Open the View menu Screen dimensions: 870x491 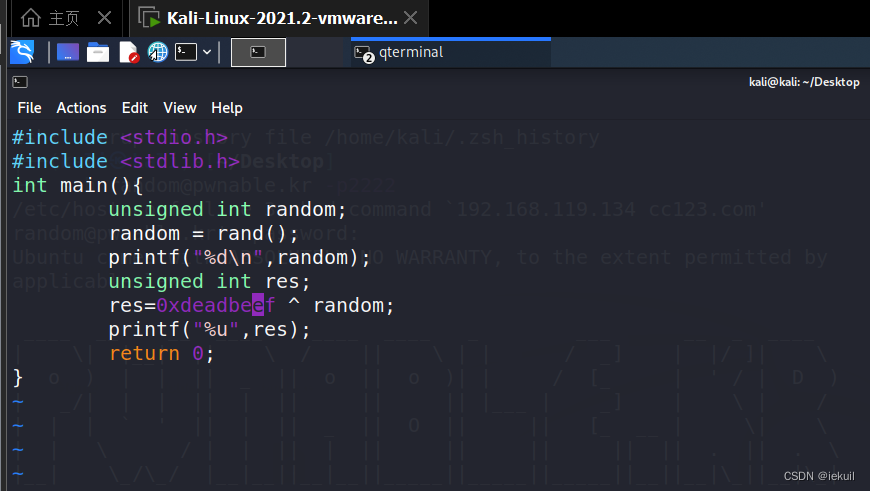(180, 108)
